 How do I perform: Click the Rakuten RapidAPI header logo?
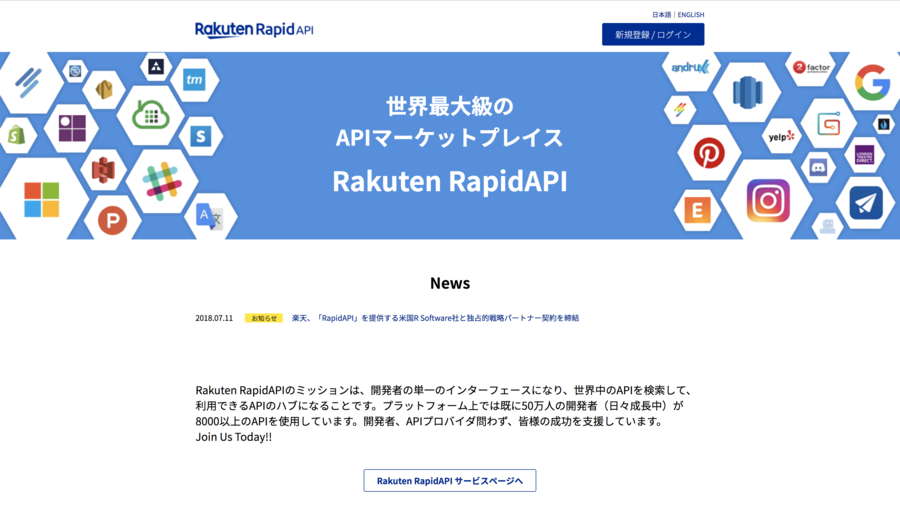(x=254, y=30)
